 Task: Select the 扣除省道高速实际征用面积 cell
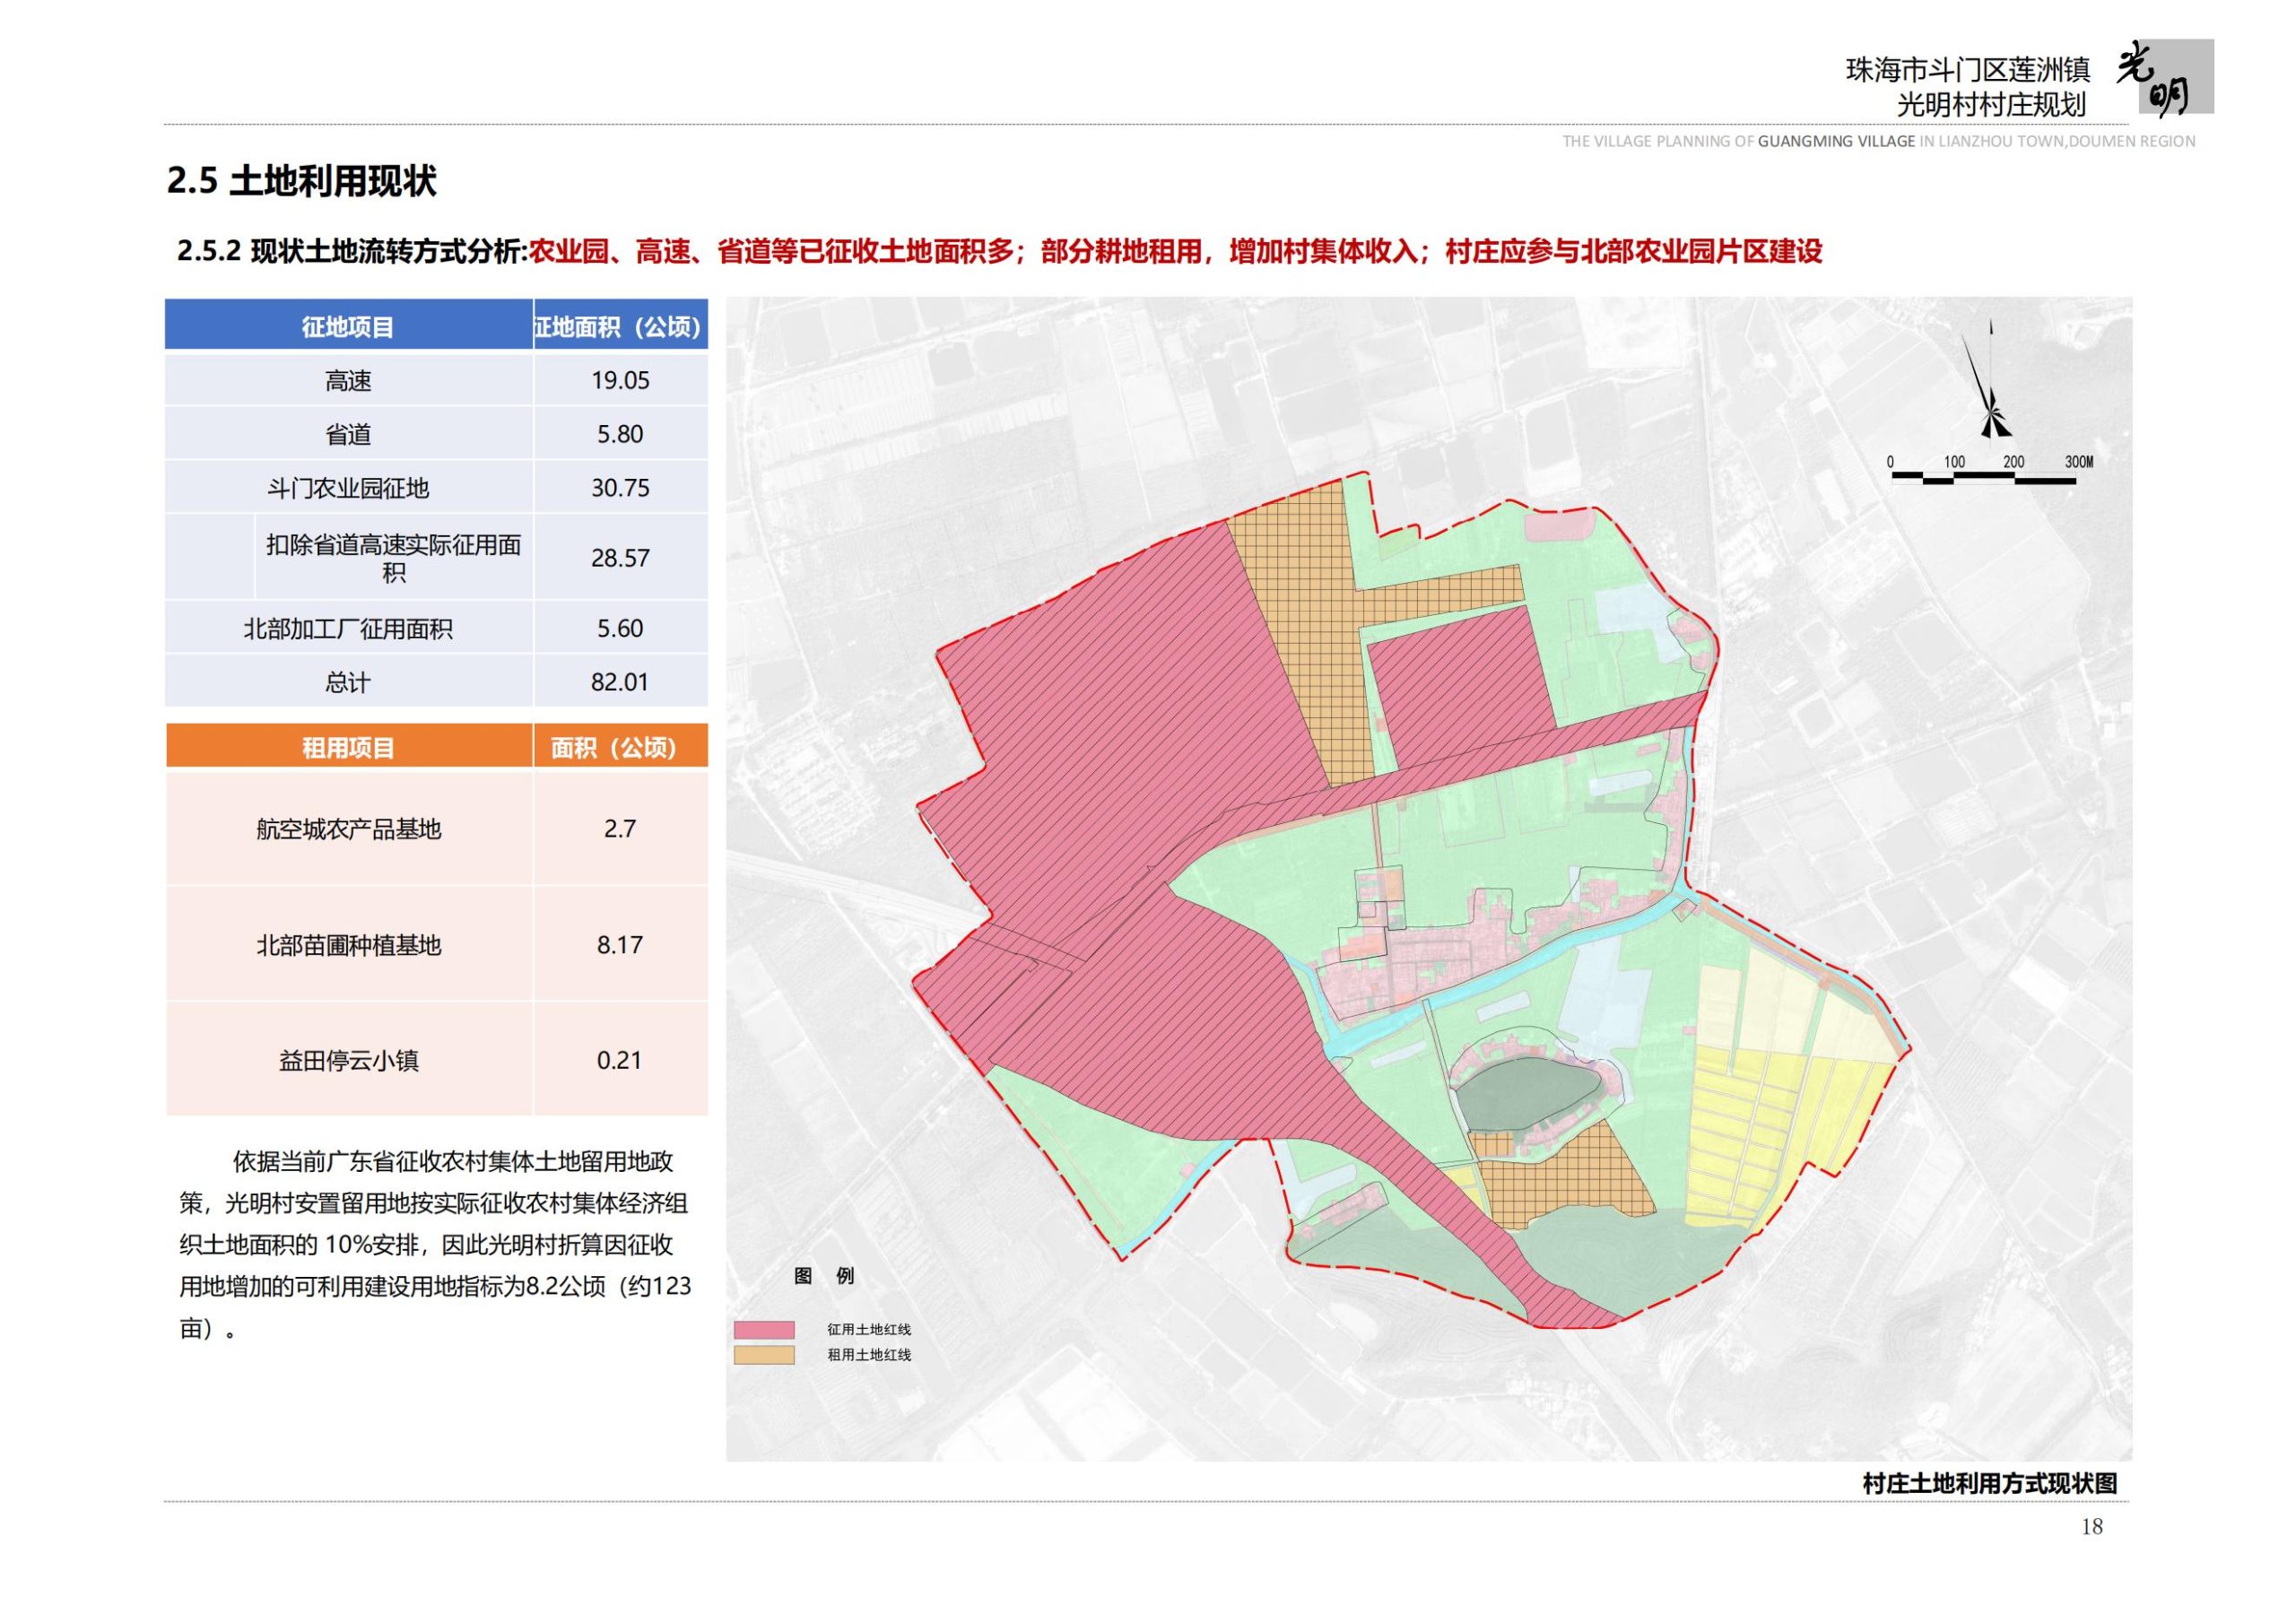pyautogui.click(x=394, y=558)
